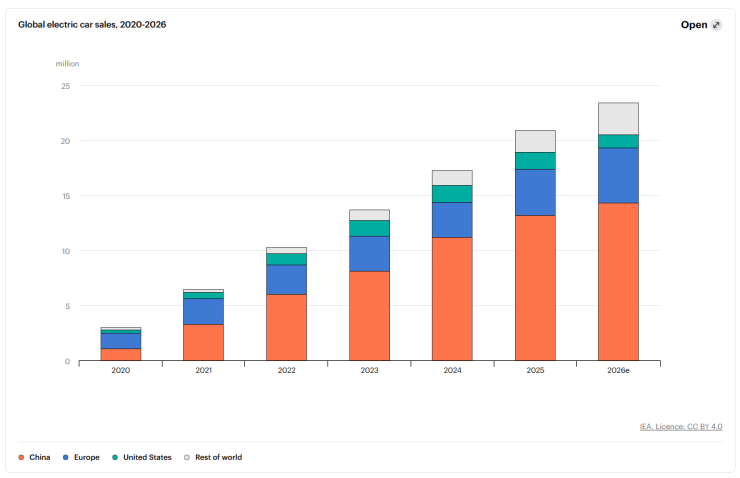This screenshot has height=478, width=740.
Task: Select the Europe segment of 2024 bar
Action: [452, 220]
